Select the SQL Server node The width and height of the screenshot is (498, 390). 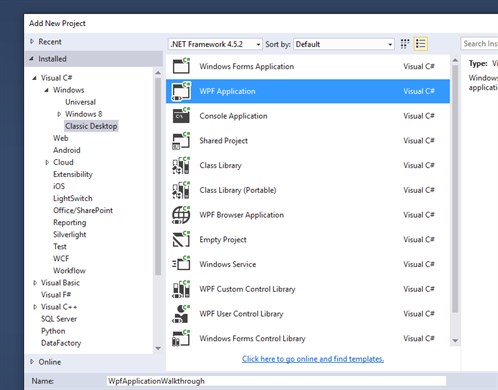point(59,319)
